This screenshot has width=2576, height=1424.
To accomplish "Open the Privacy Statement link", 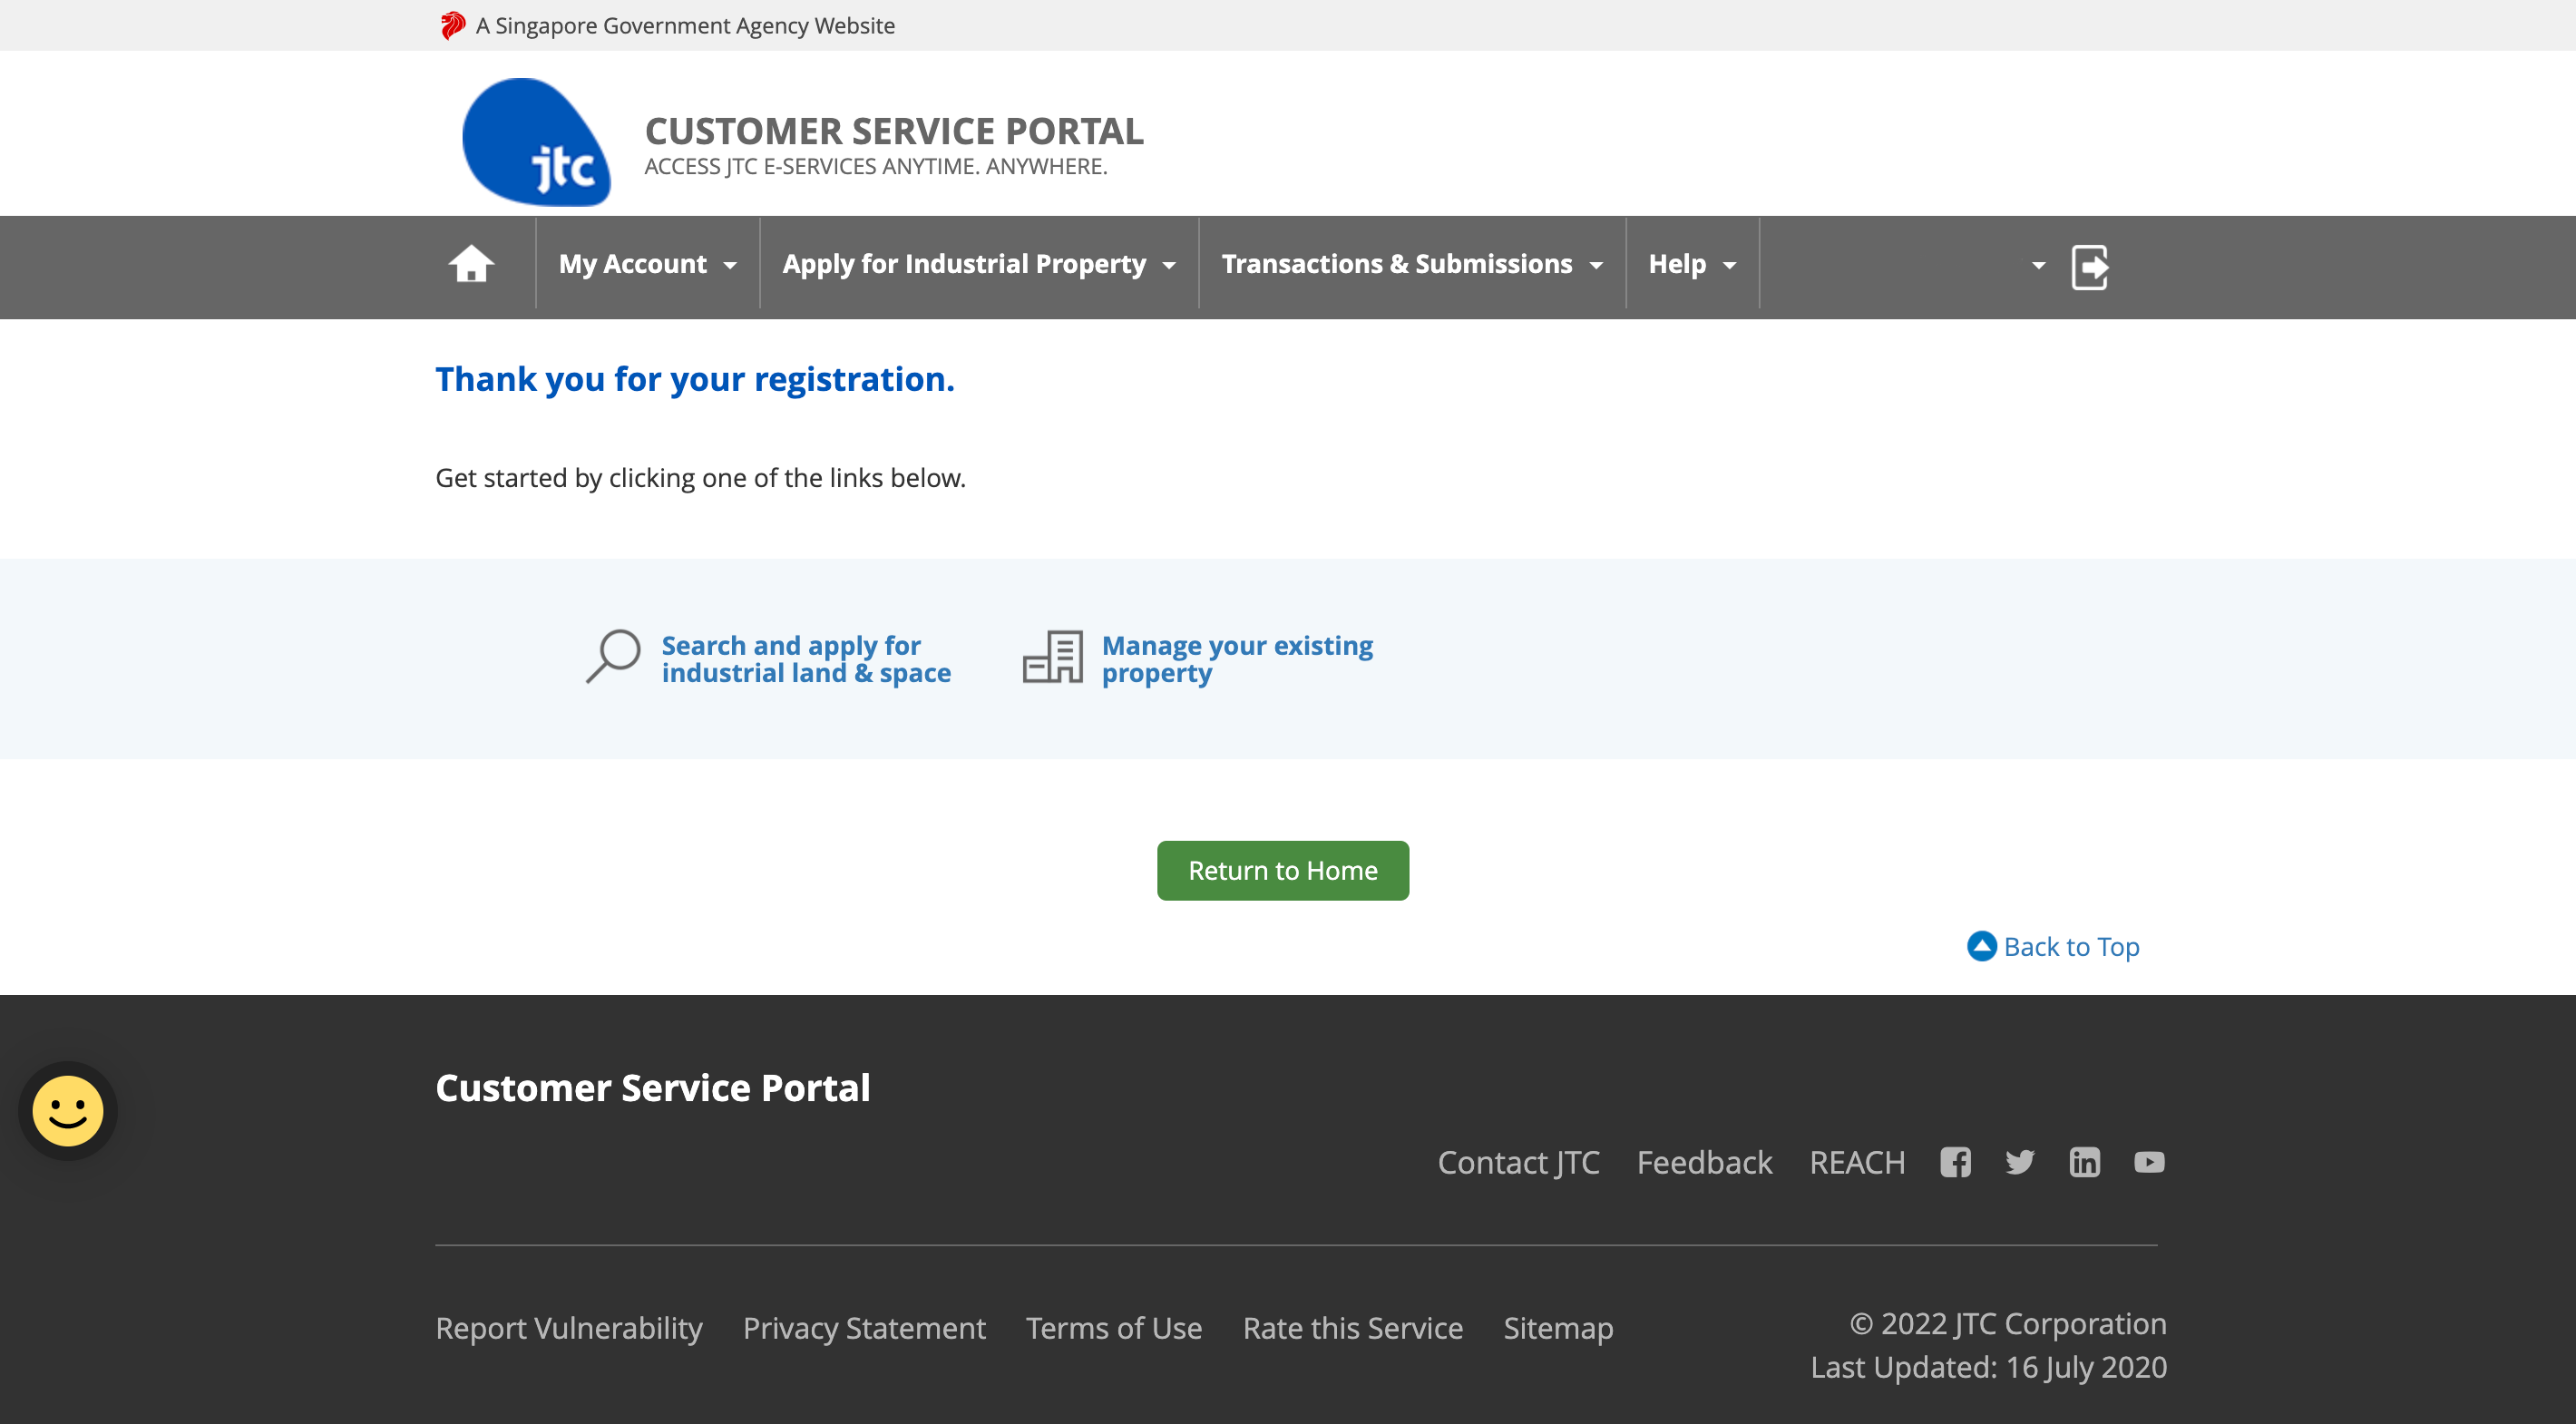I will tap(864, 1328).
